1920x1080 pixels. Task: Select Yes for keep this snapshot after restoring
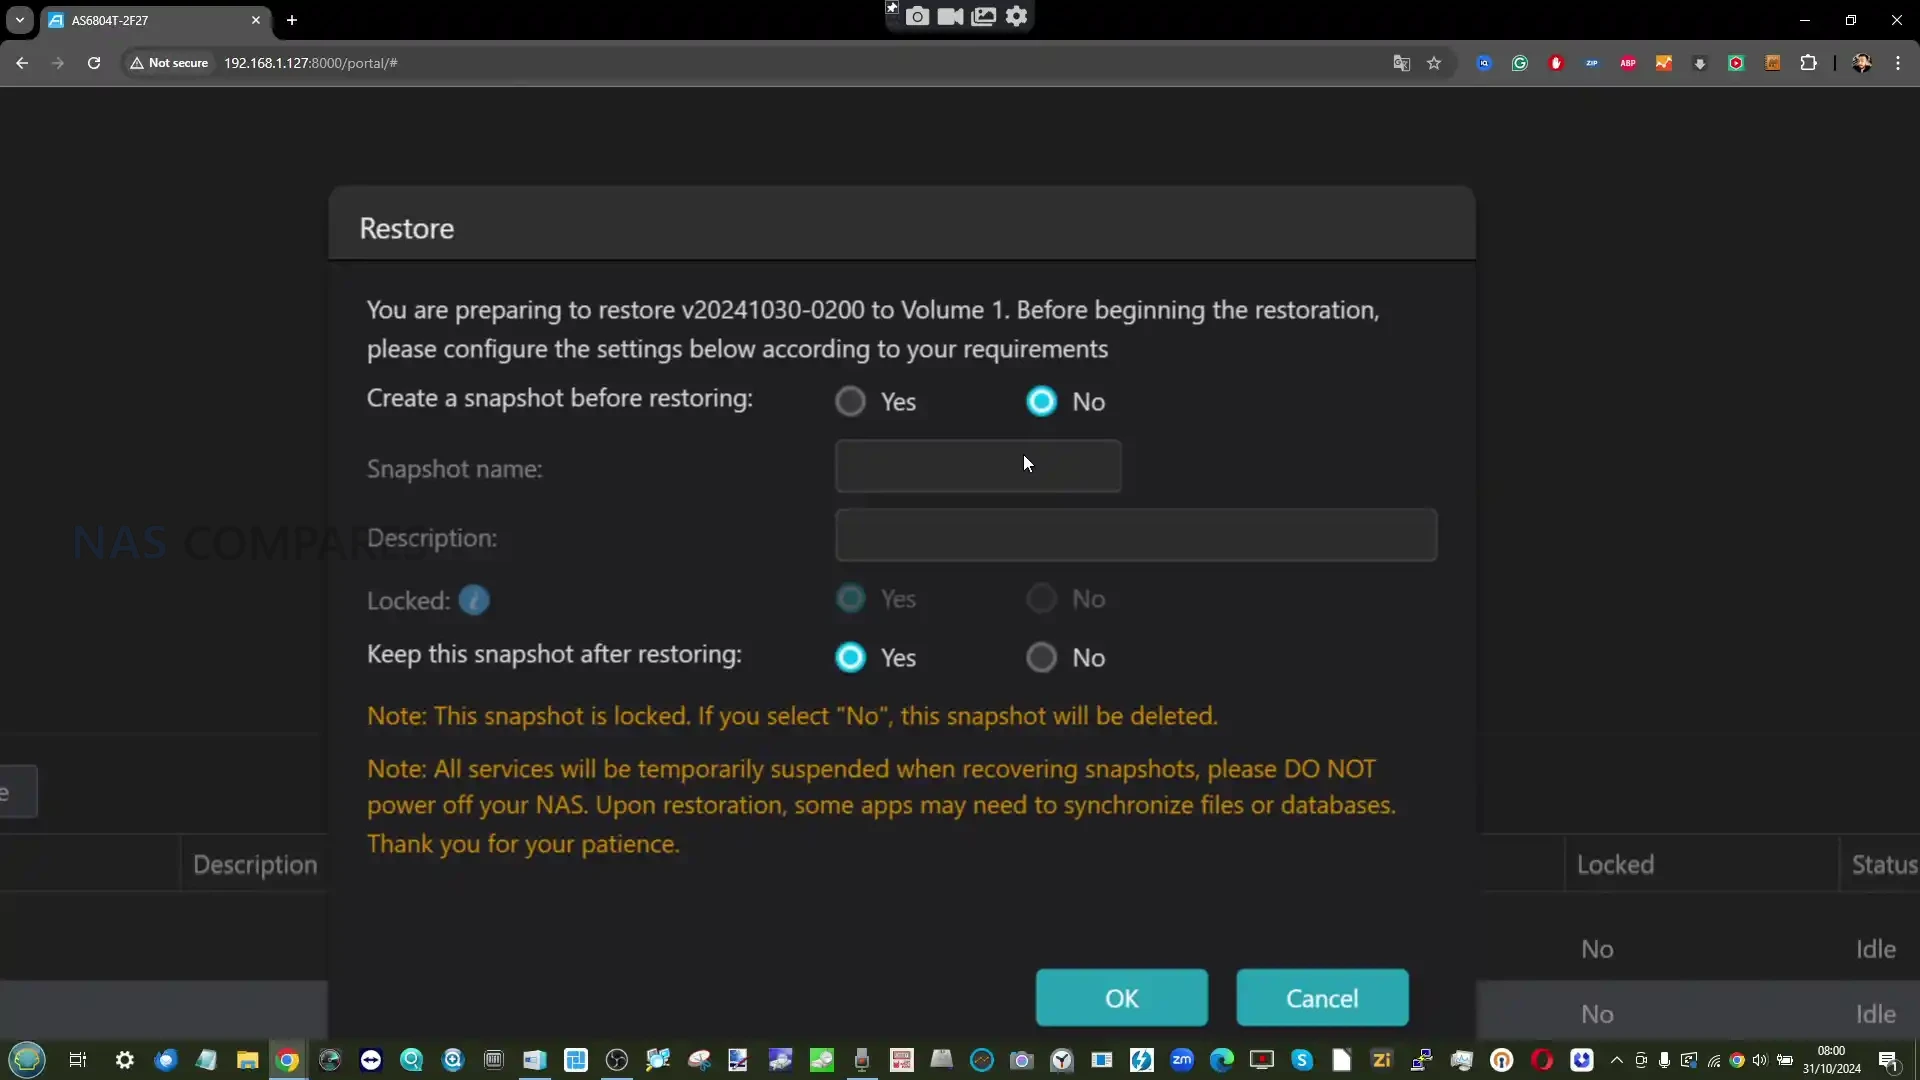coord(851,658)
